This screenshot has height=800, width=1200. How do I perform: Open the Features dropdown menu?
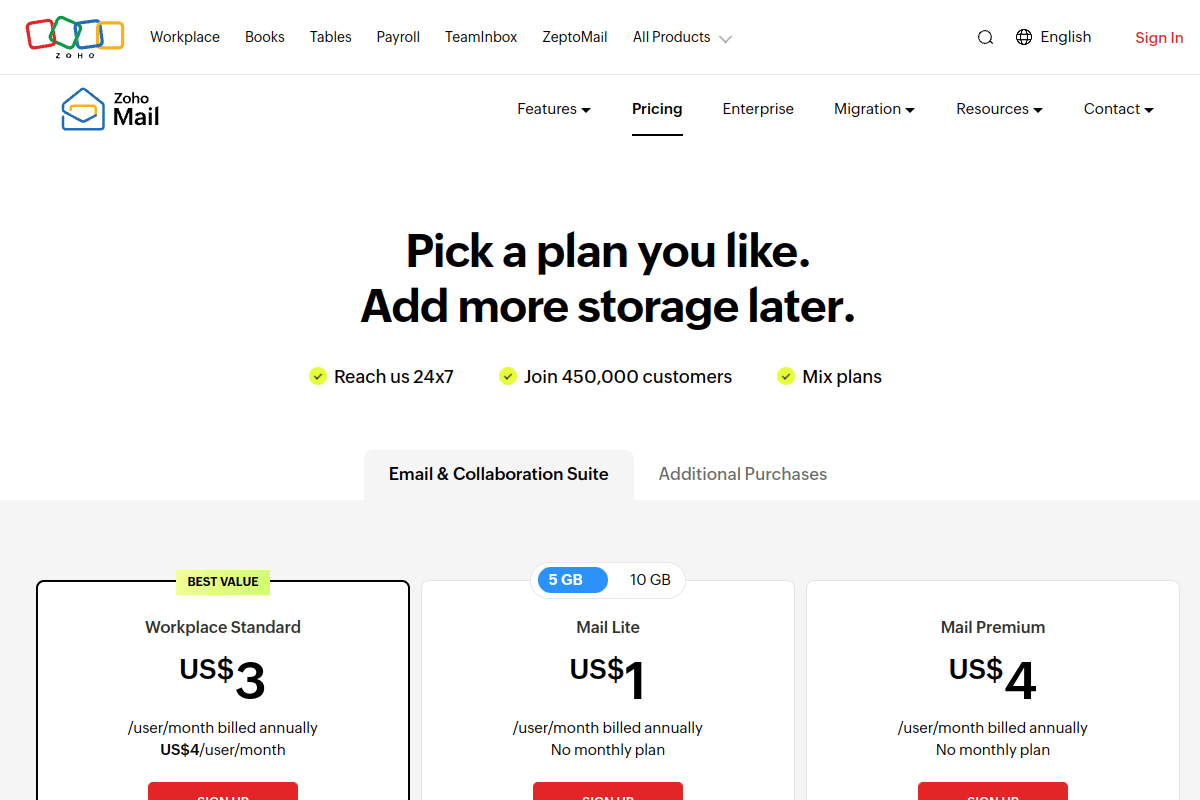(x=553, y=109)
